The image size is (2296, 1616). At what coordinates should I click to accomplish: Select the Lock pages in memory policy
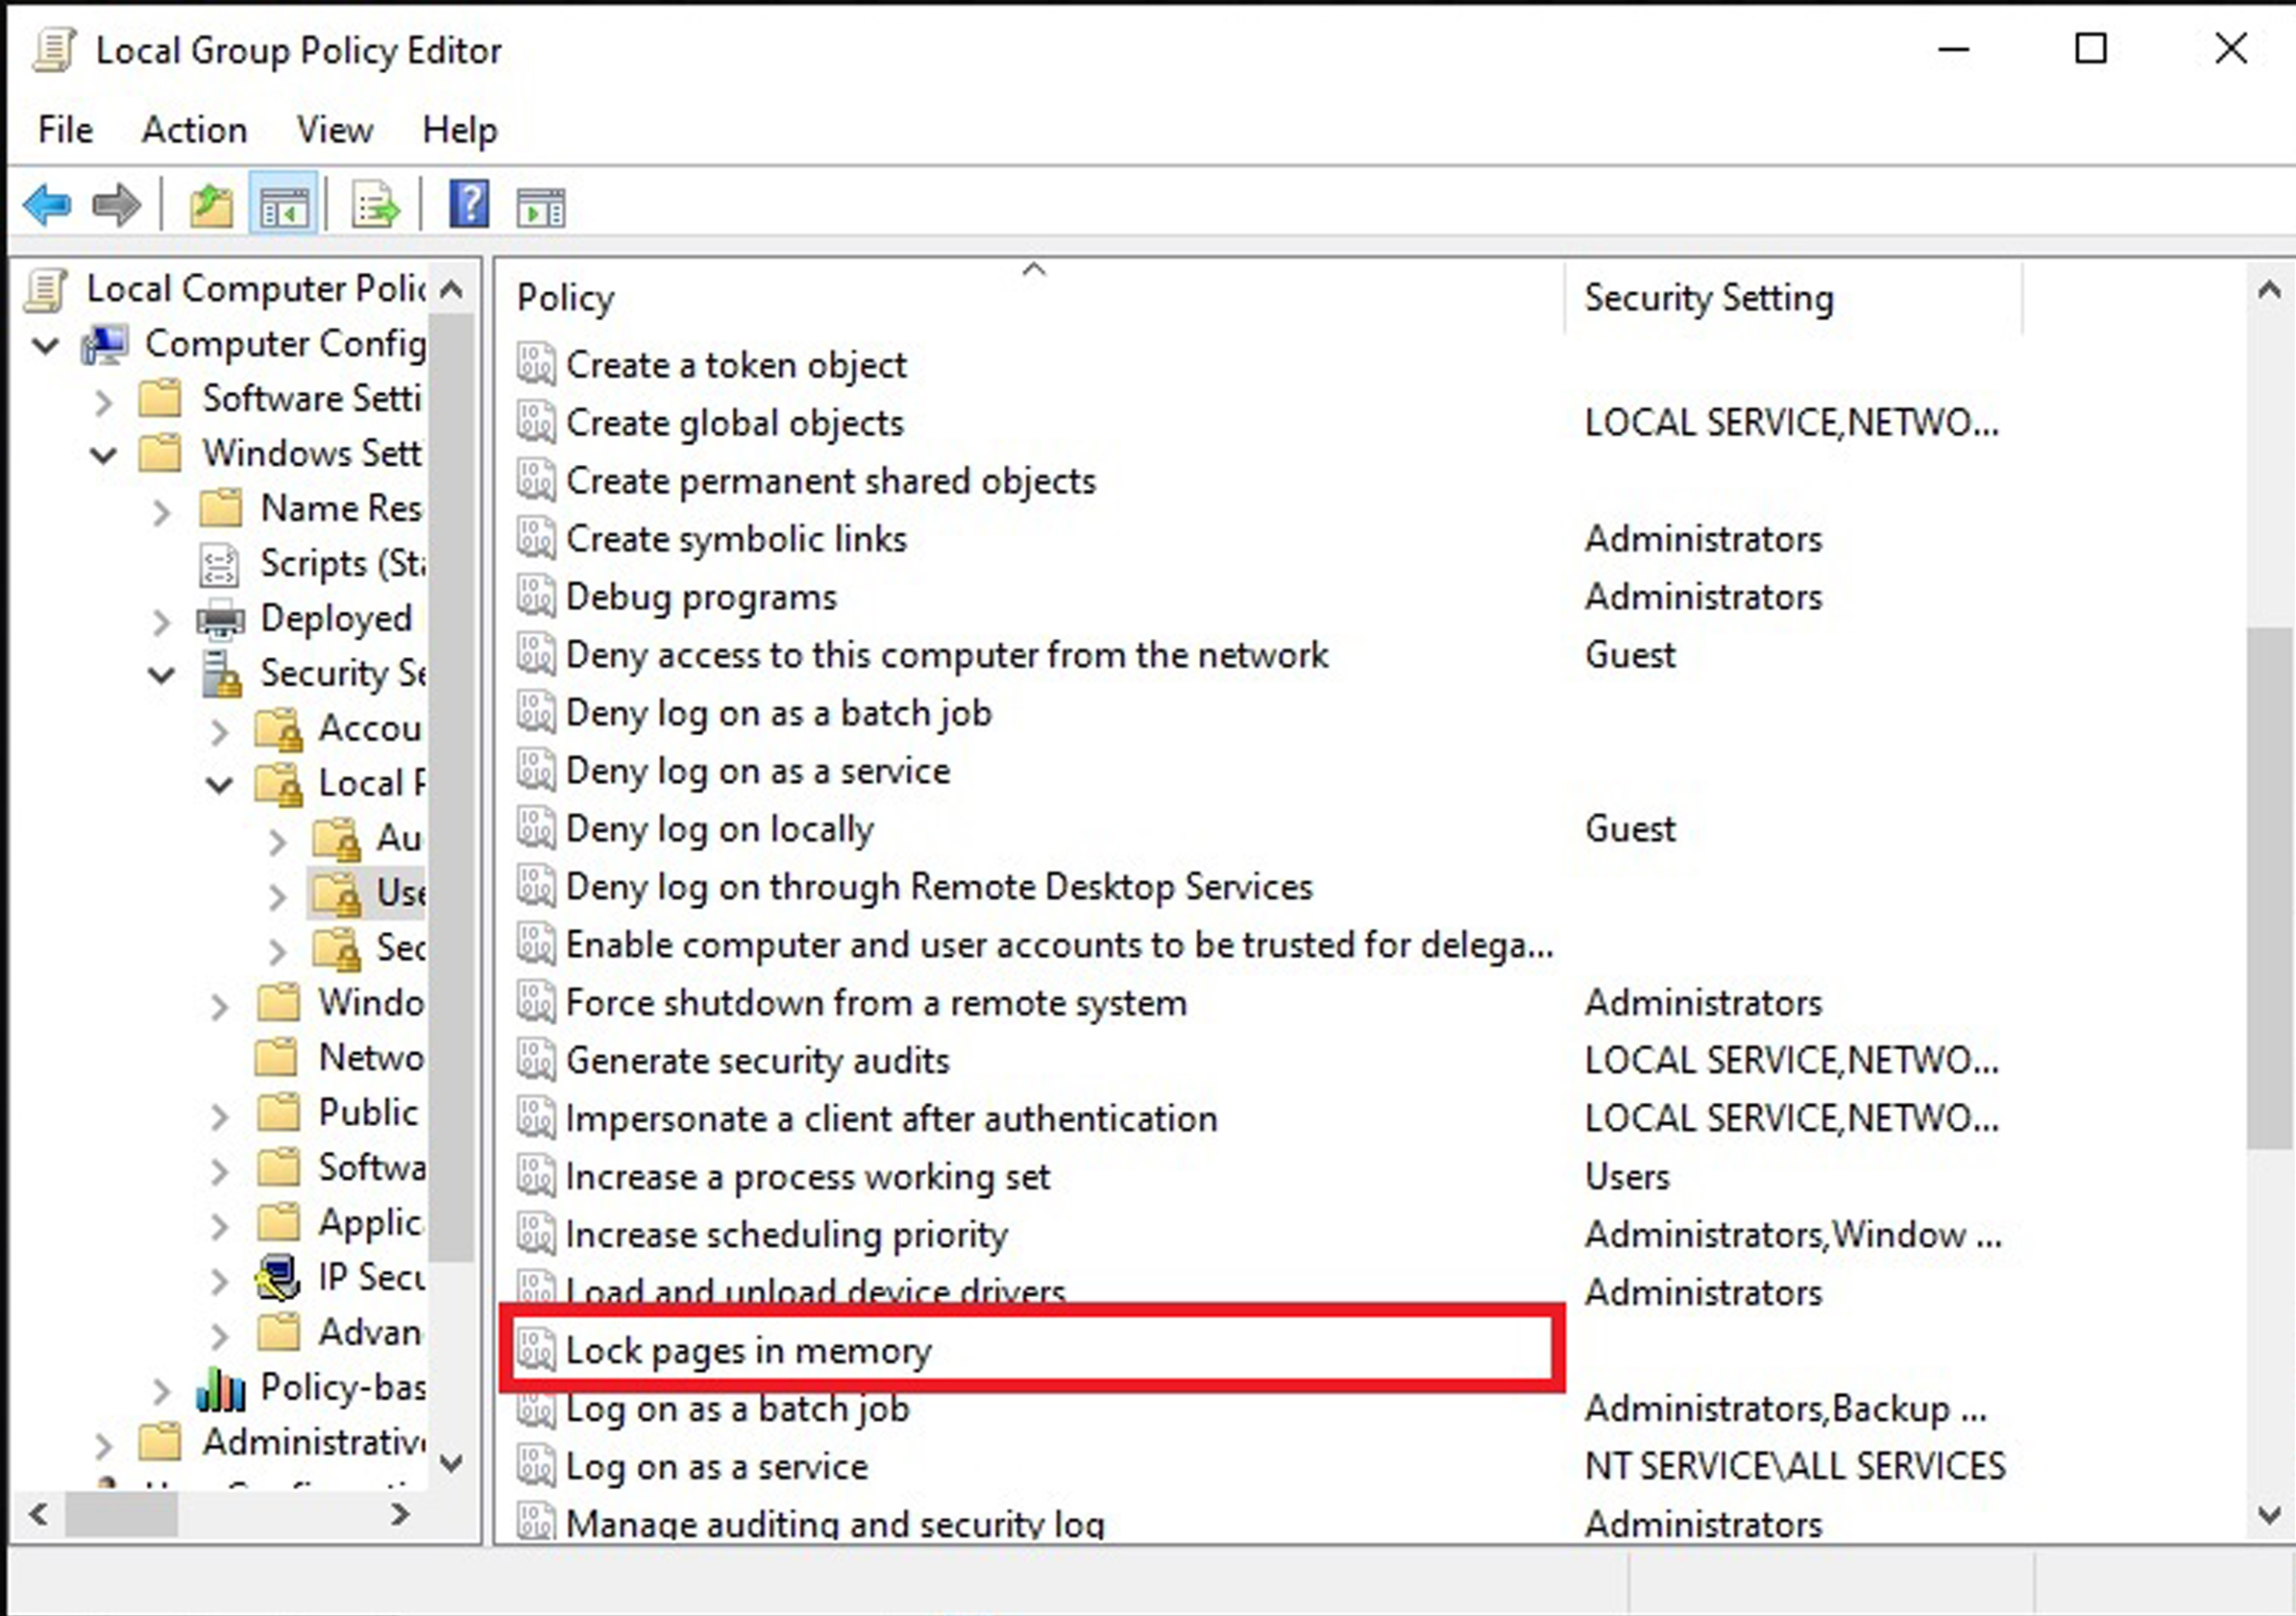748,1351
